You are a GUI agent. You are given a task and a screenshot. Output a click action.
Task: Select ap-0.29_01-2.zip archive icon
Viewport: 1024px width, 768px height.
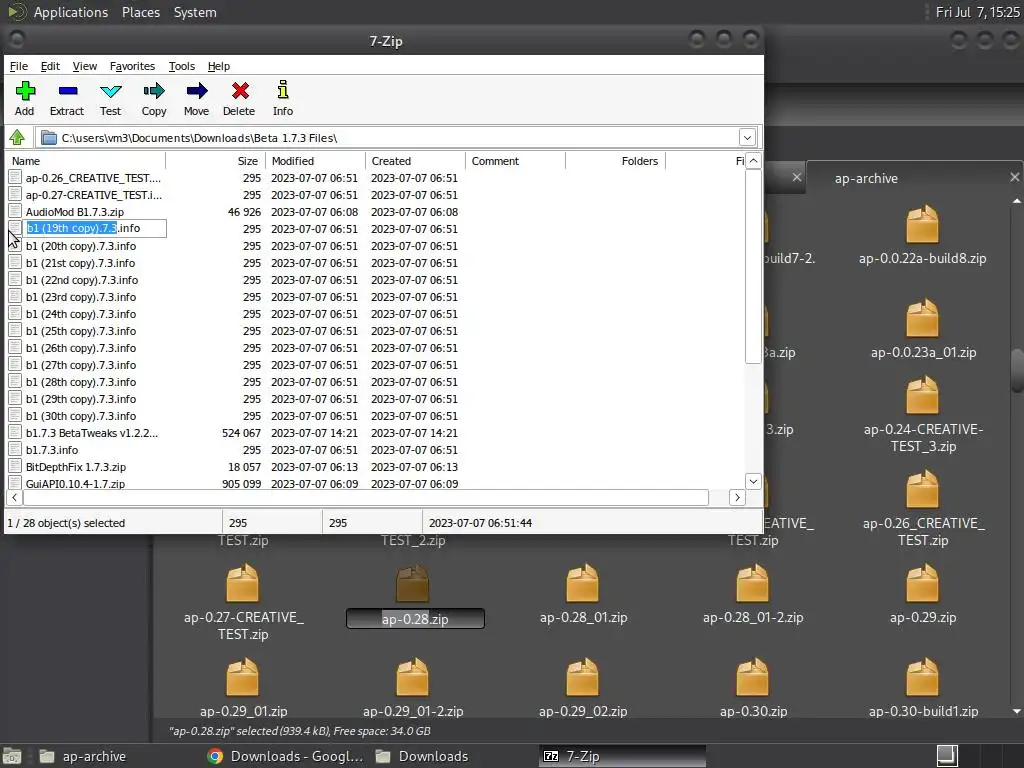pos(413,677)
